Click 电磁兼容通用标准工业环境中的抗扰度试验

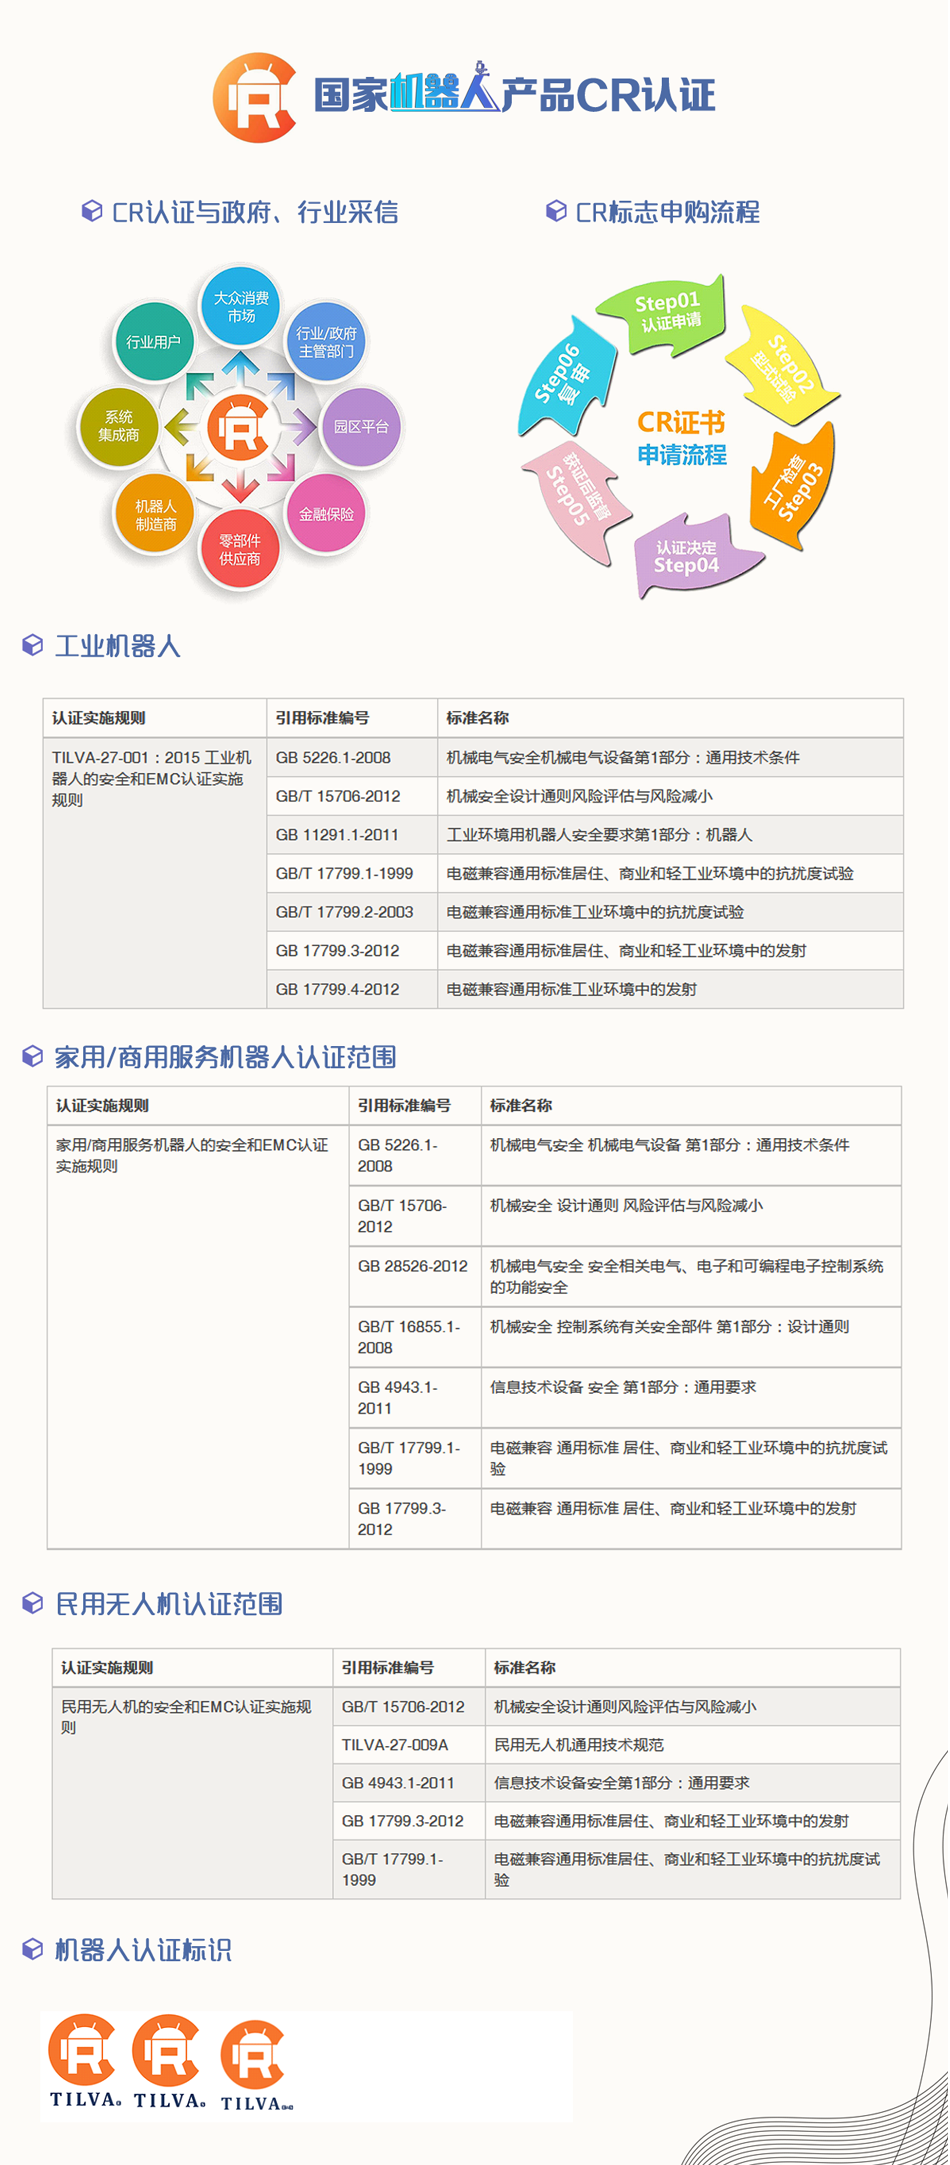[x=671, y=912]
